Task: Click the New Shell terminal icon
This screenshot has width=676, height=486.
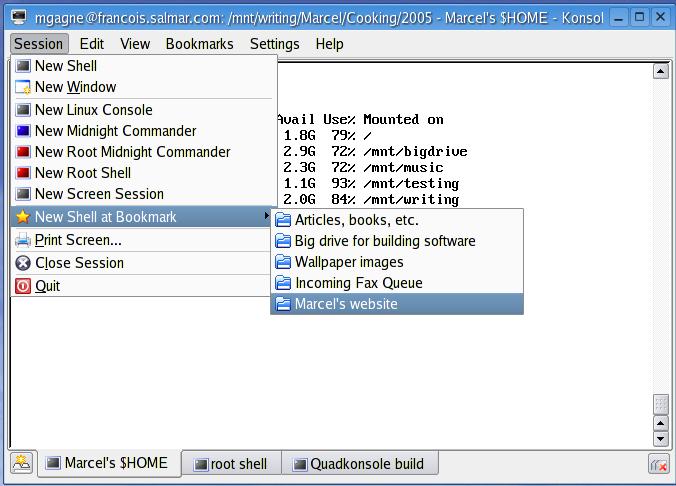Action: (x=23, y=66)
